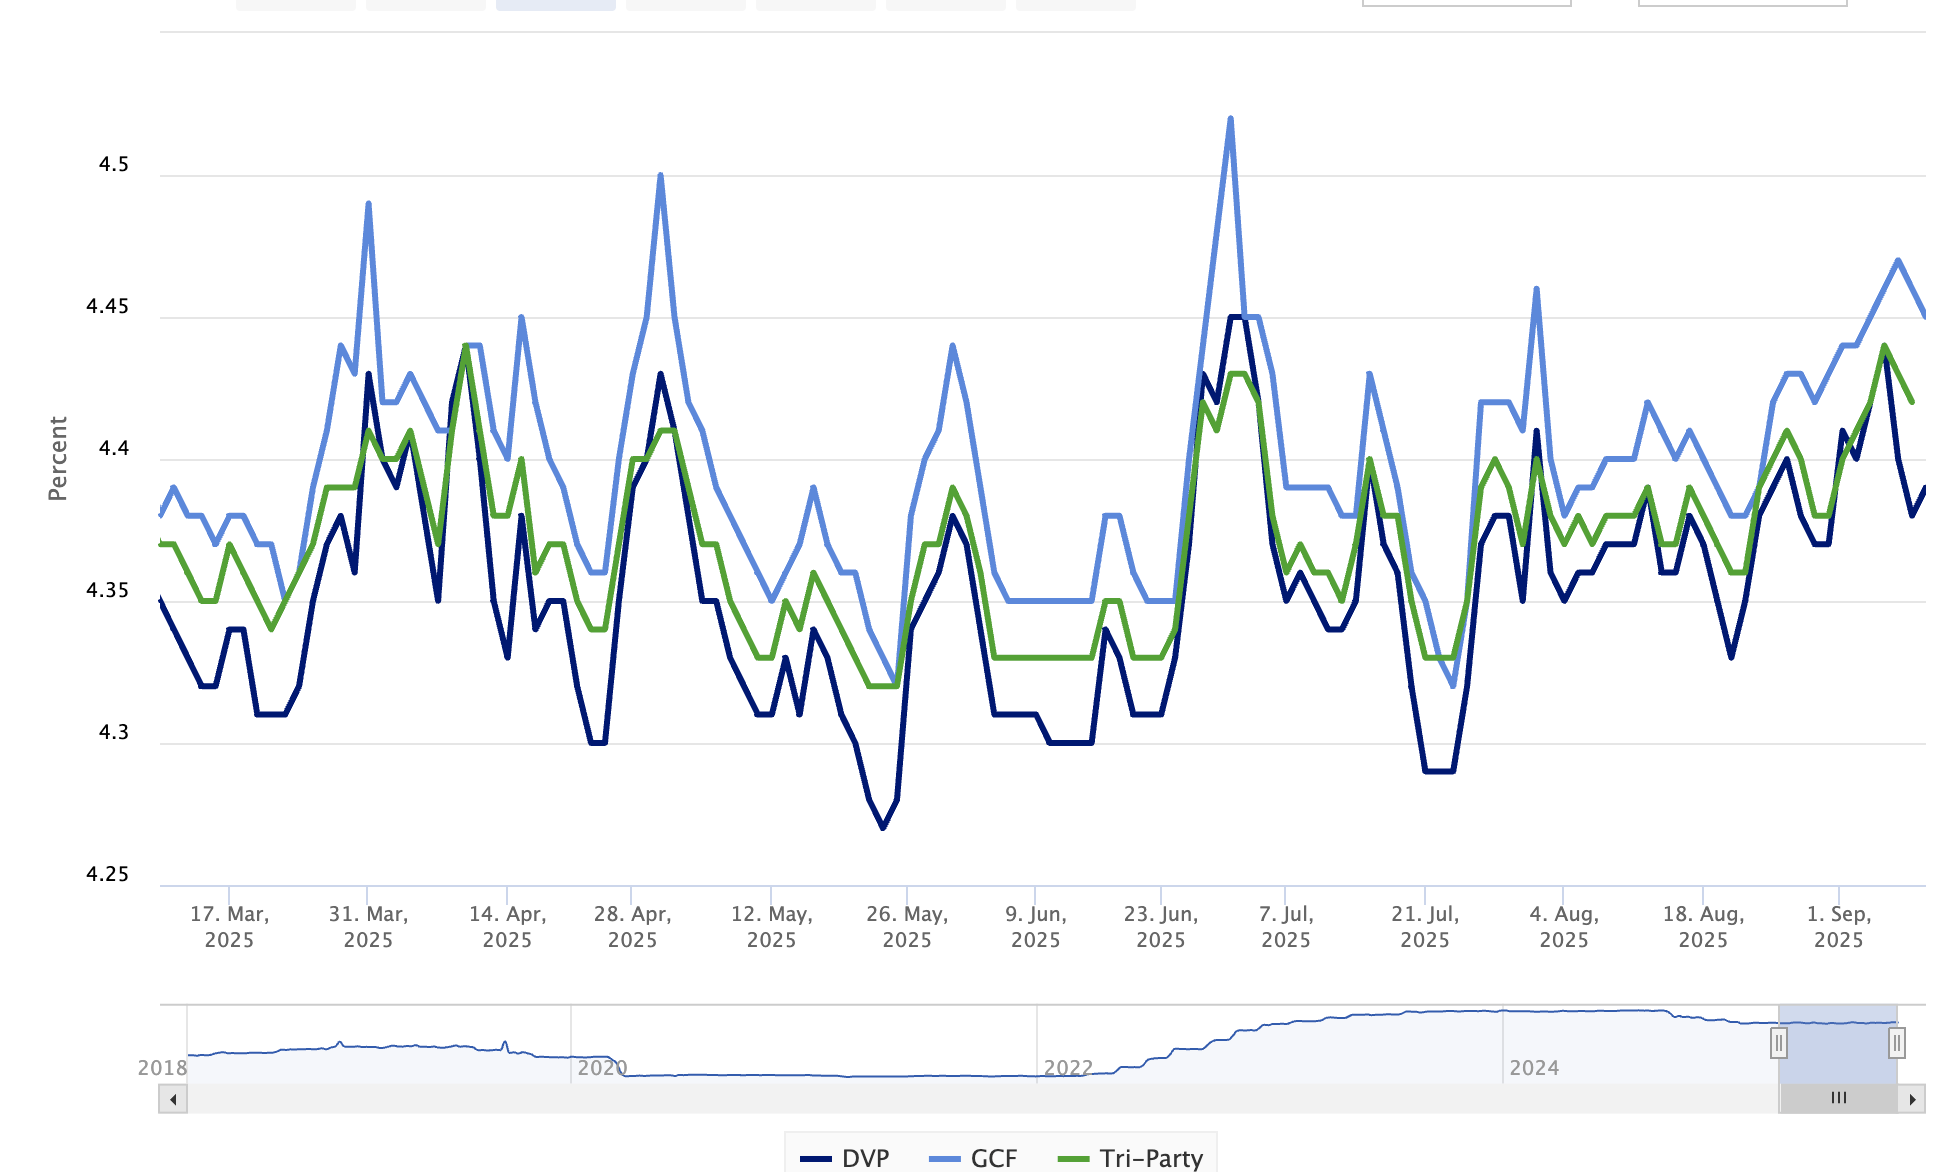This screenshot has width=1948, height=1172.
Task: Click DVP's lowest point near 26 May
Action: coord(882,828)
